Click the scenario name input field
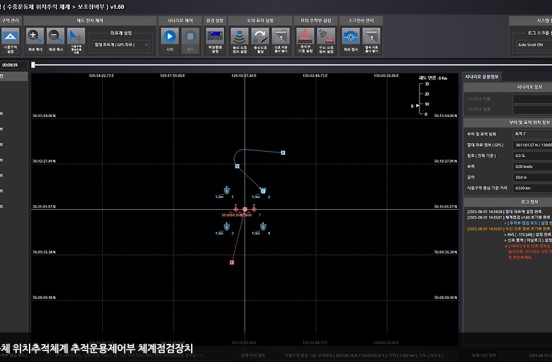The image size is (552, 362). click(x=532, y=99)
